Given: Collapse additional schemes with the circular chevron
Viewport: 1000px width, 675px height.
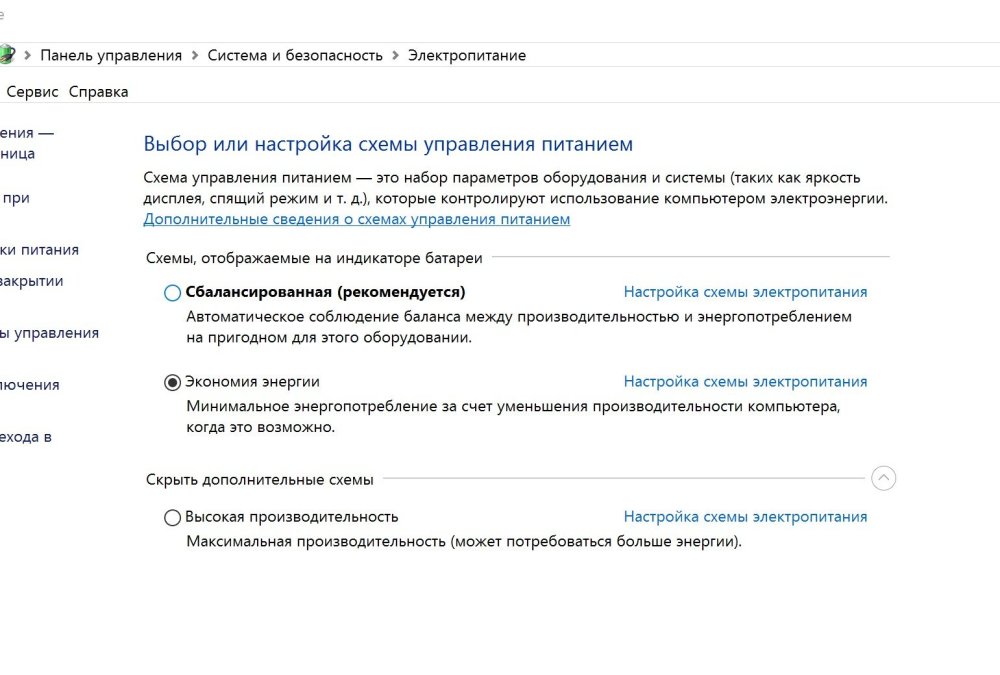Looking at the screenshot, I should [882, 479].
